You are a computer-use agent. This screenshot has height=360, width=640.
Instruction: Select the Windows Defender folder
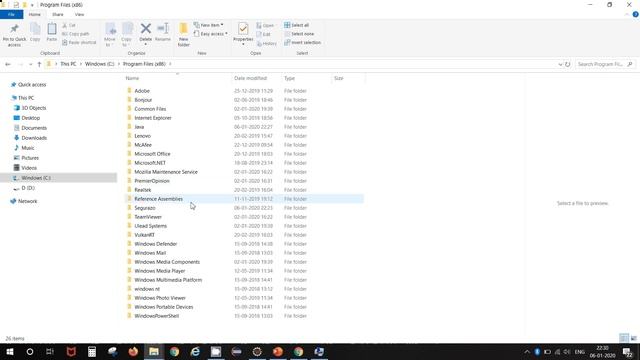click(156, 244)
